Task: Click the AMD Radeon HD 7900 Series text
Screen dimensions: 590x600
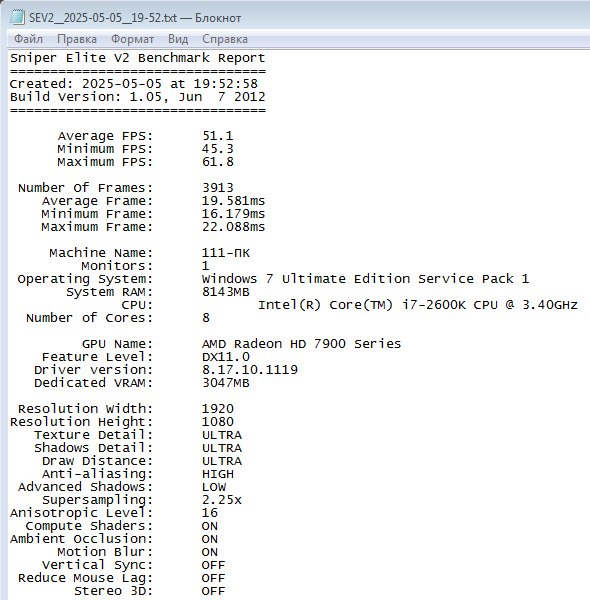Action: (x=302, y=344)
